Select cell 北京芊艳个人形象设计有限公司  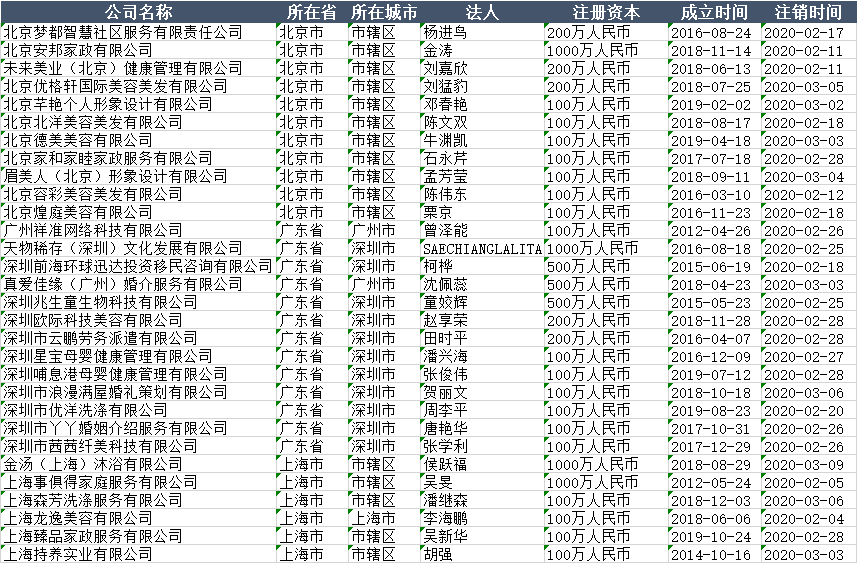tap(138, 104)
